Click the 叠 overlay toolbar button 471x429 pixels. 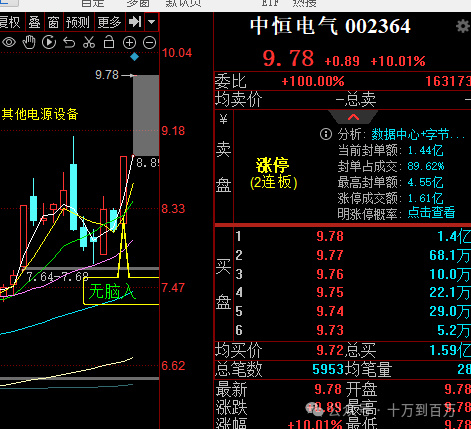pos(34,23)
